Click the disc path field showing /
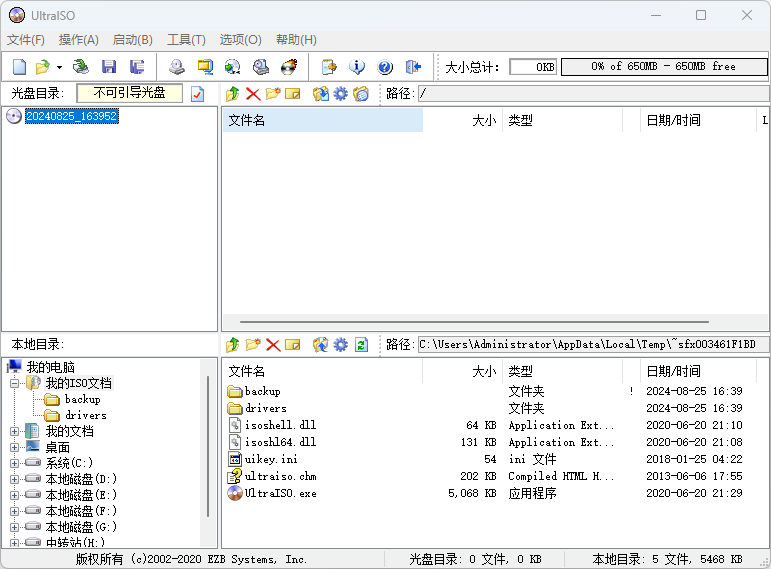 593,93
